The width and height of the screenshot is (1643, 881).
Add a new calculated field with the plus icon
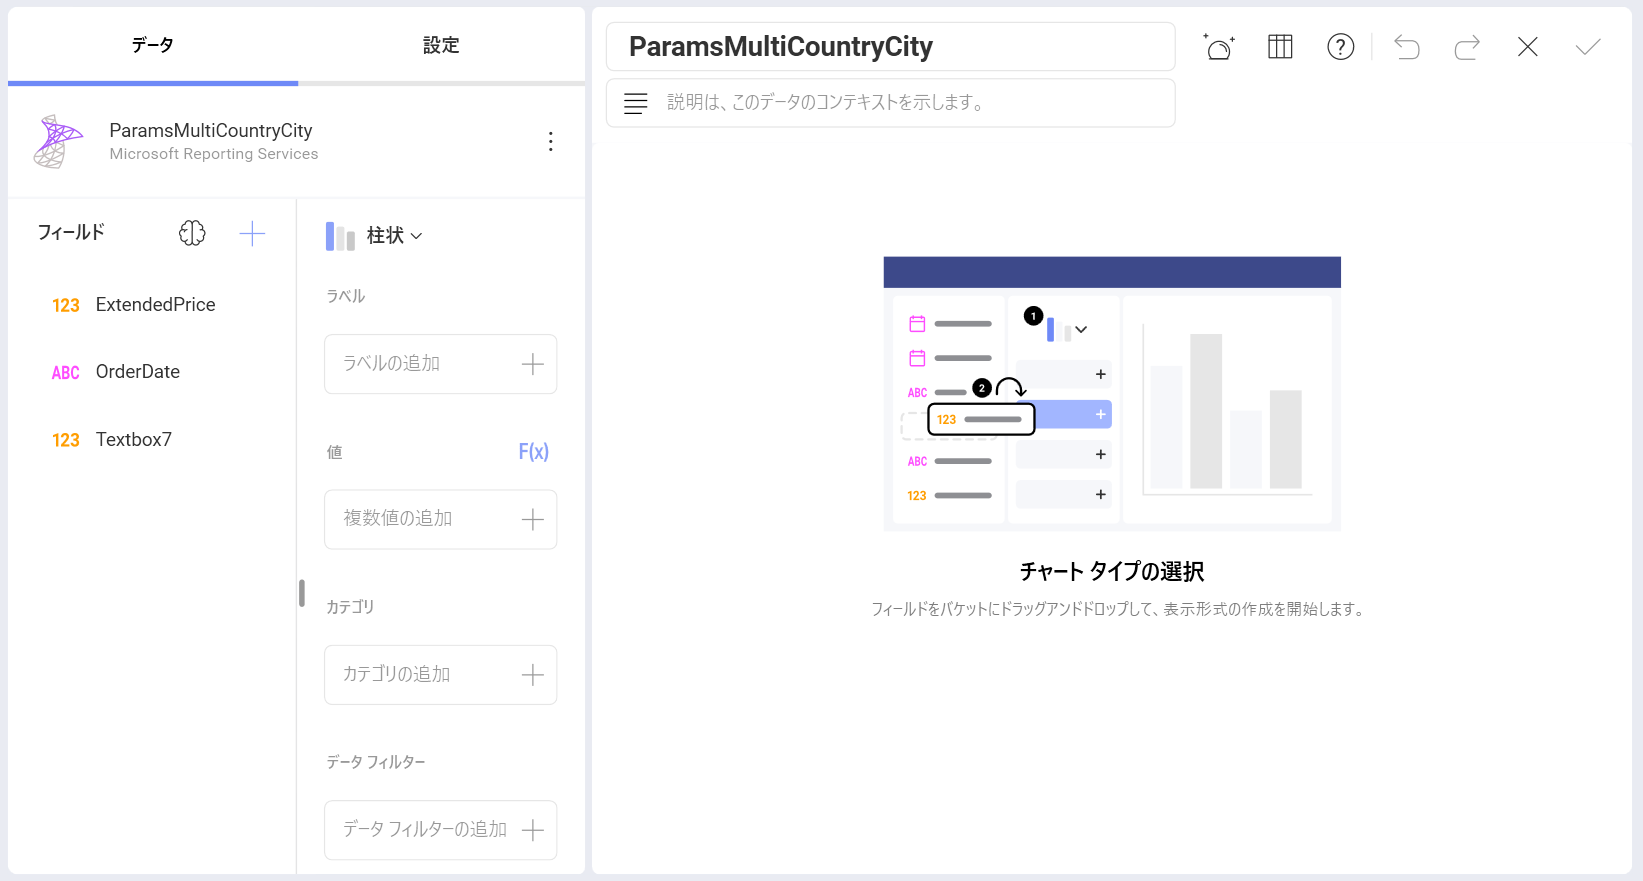pos(252,233)
